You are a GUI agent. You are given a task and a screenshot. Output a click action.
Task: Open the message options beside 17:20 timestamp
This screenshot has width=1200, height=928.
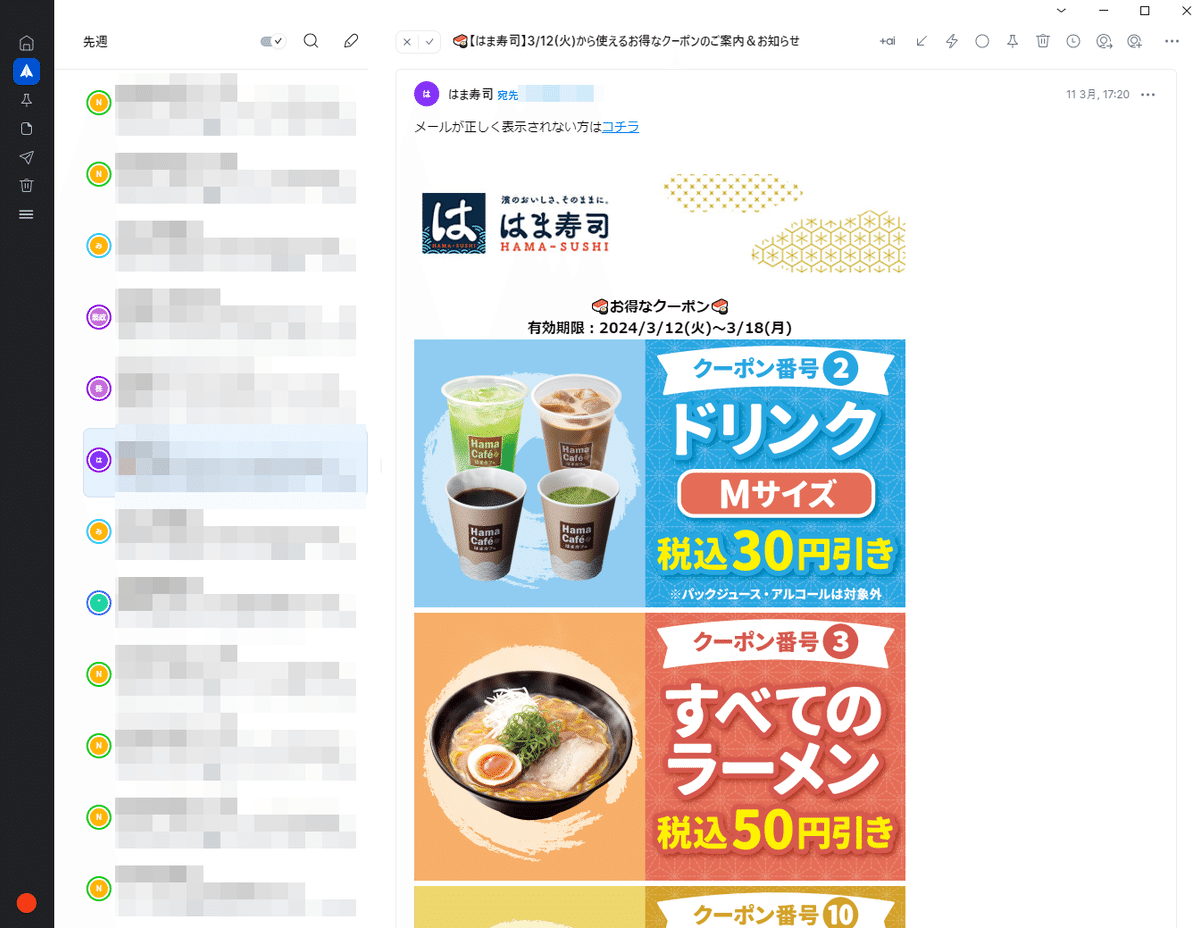[1148, 94]
